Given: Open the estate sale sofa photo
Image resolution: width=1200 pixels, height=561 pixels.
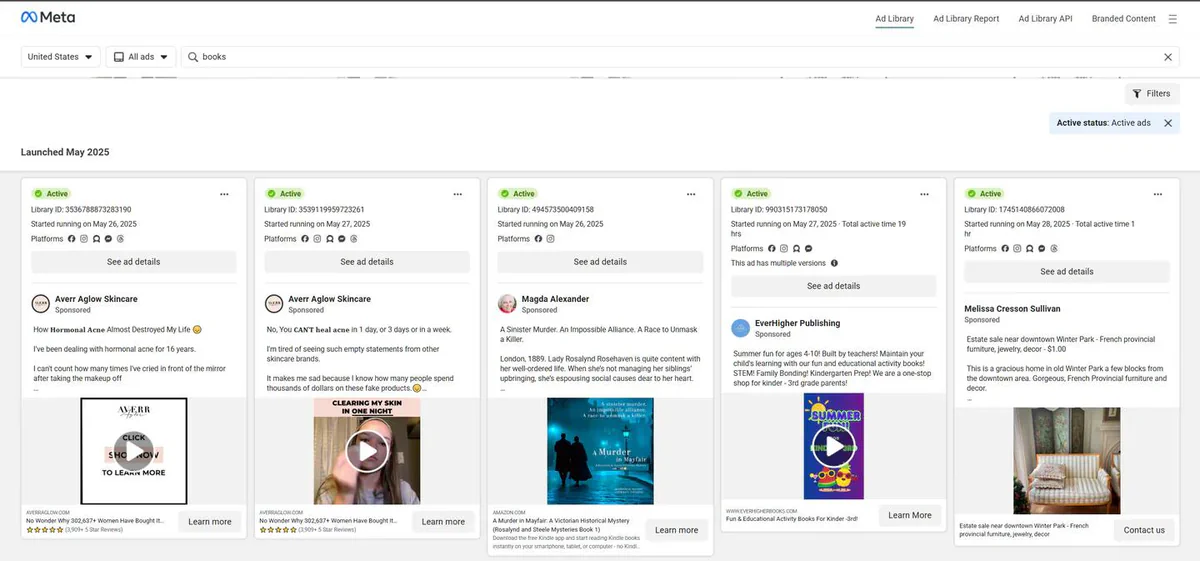Looking at the screenshot, I should (x=1066, y=460).
